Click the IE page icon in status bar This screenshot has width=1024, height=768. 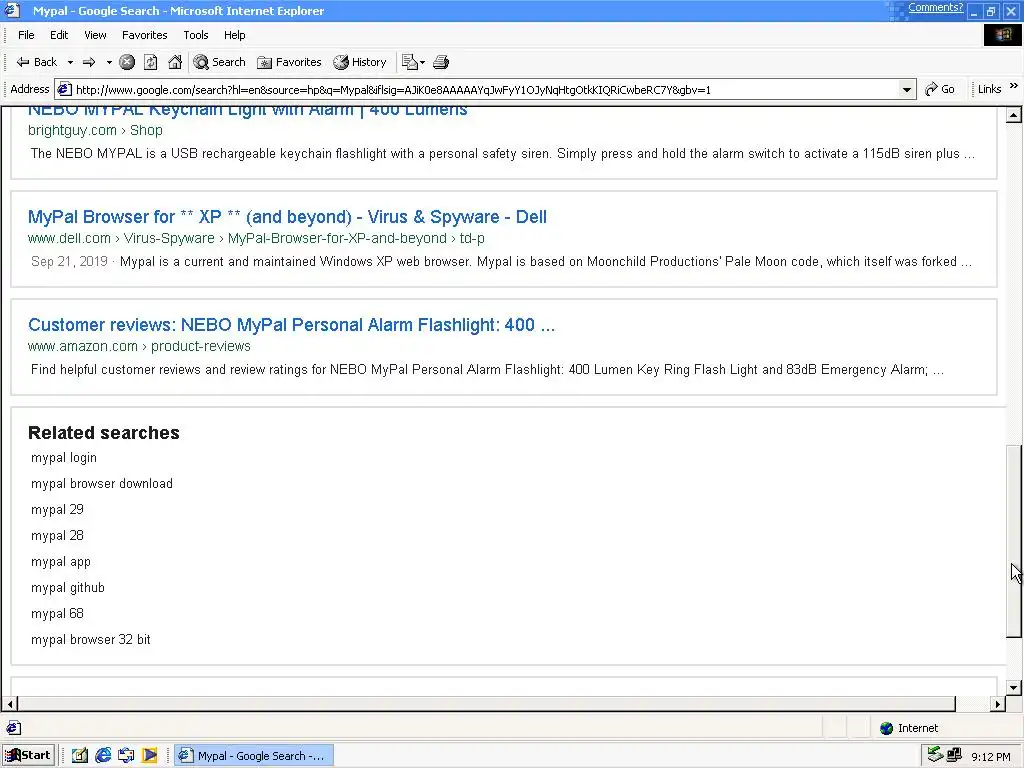(14, 728)
